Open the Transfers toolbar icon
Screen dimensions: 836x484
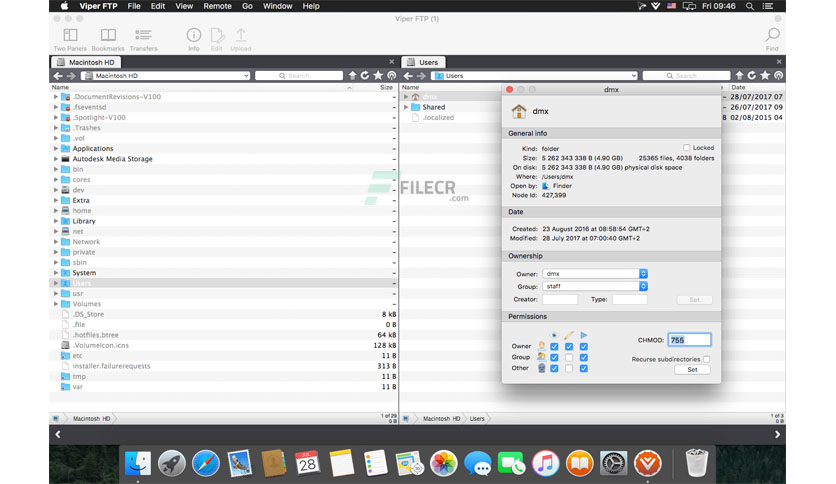click(143, 35)
